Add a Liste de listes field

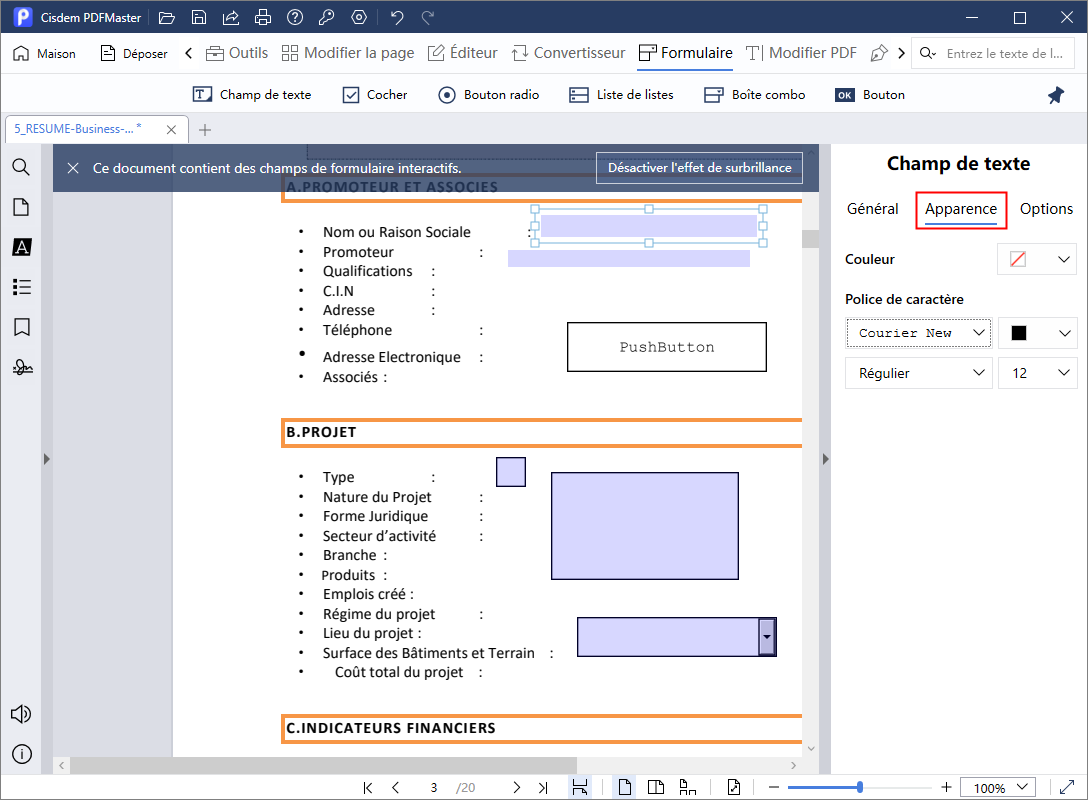tap(621, 95)
